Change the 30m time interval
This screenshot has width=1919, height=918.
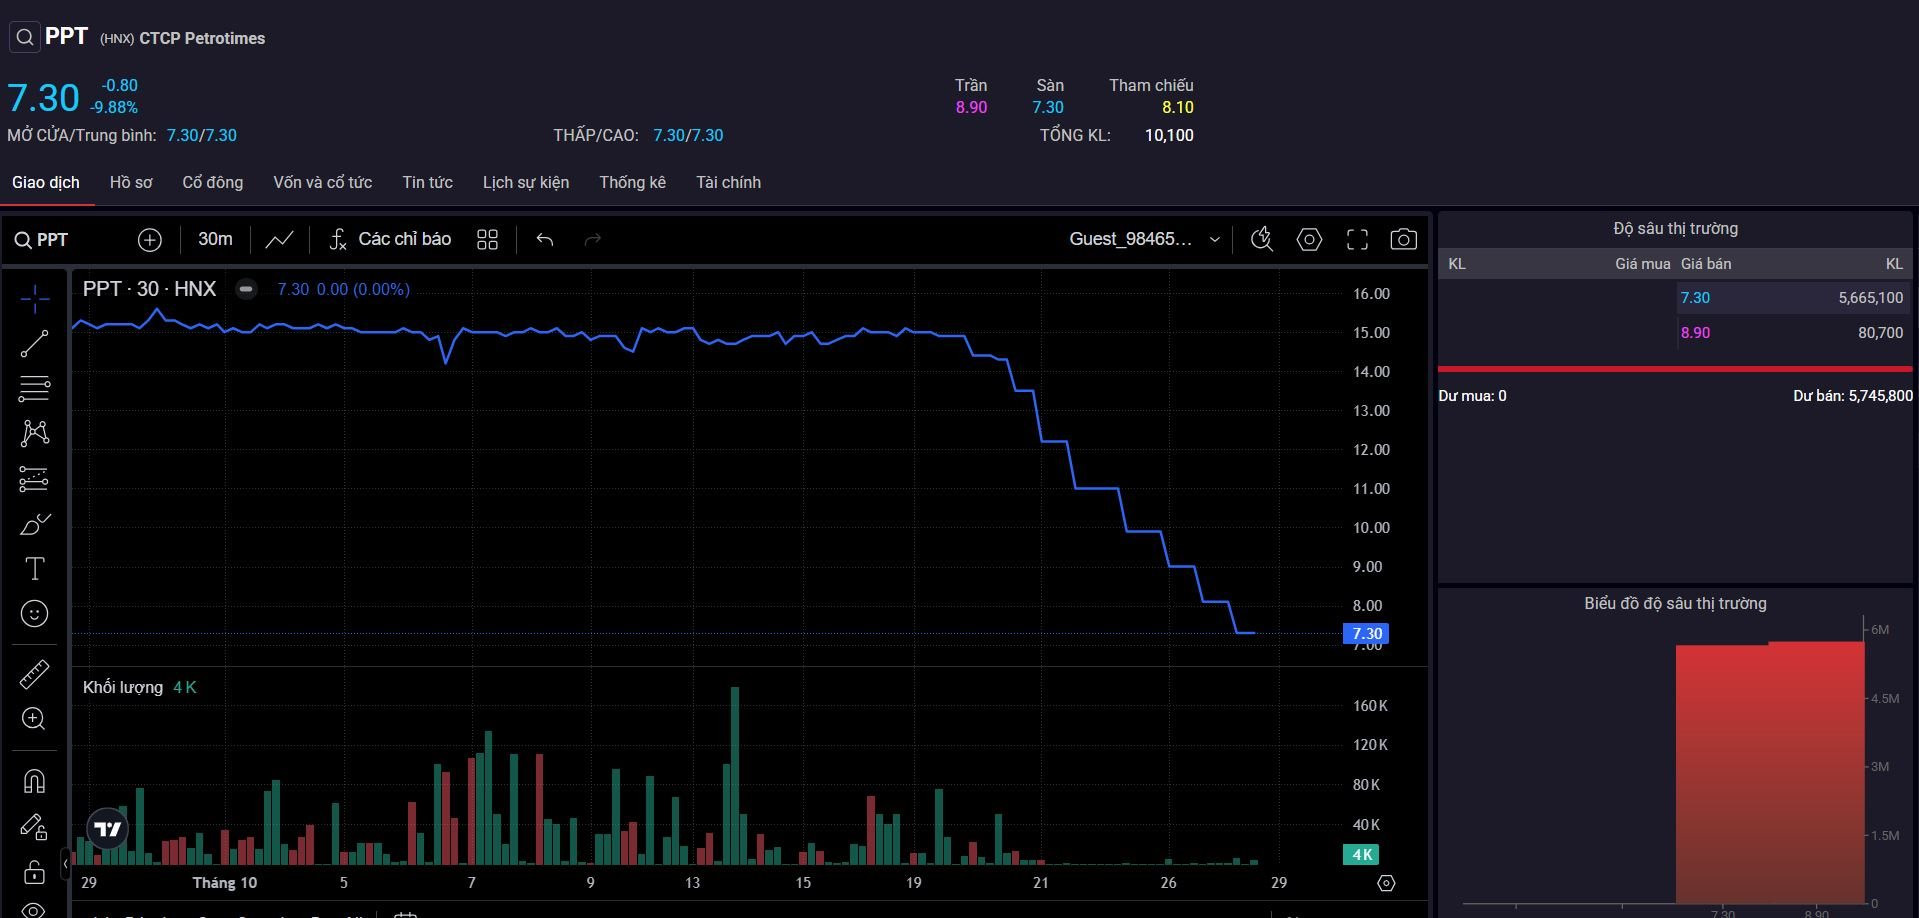tap(215, 240)
